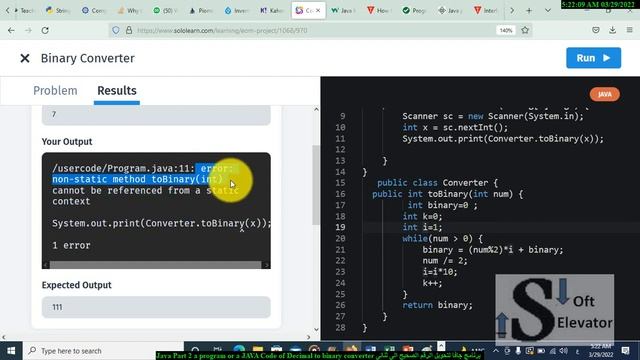Screen dimensions: 640x360
Task: Close the active SoloLearn browser tab
Action: pyautogui.click(x=318, y=11)
